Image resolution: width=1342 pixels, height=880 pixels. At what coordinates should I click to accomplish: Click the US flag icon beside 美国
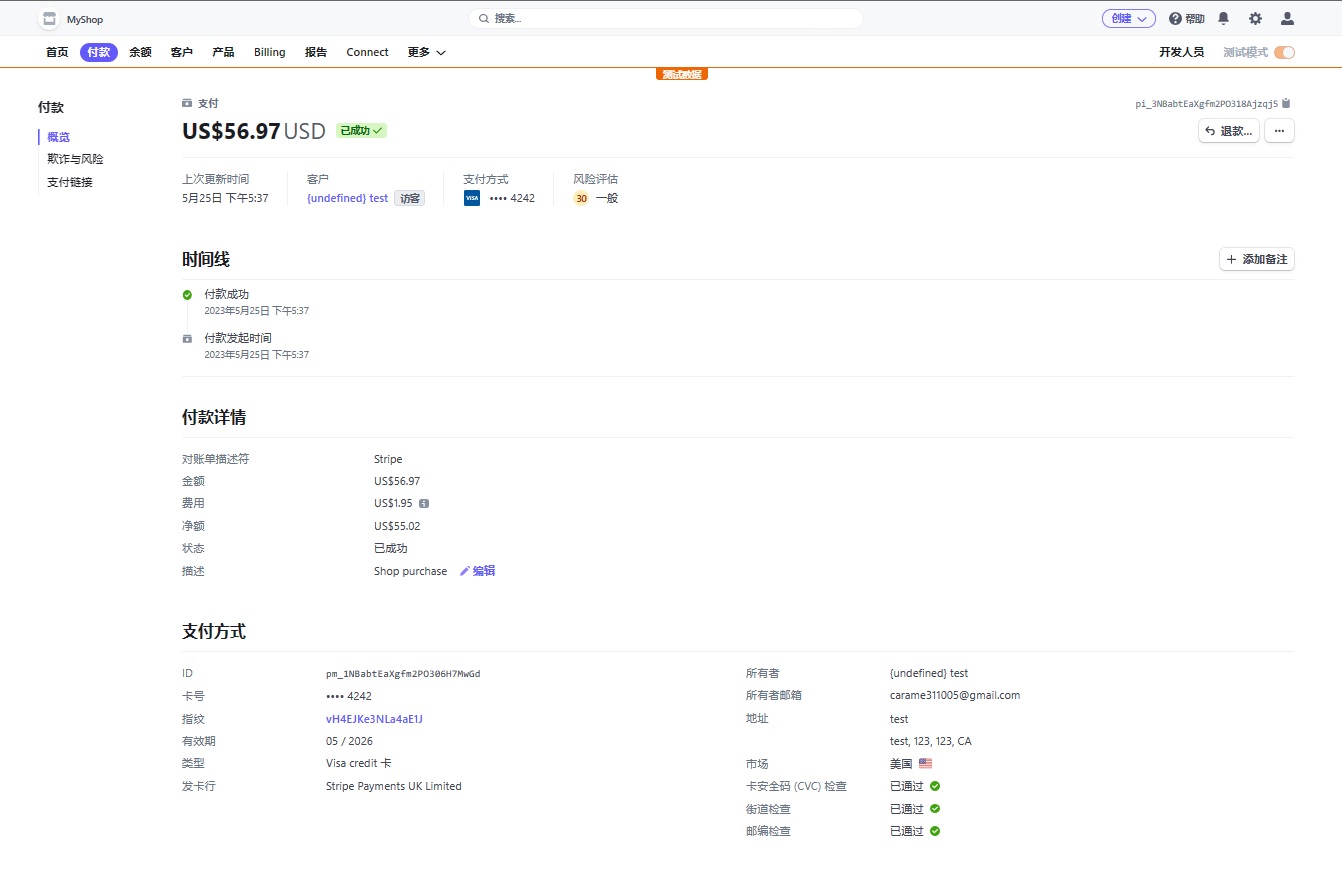[924, 763]
